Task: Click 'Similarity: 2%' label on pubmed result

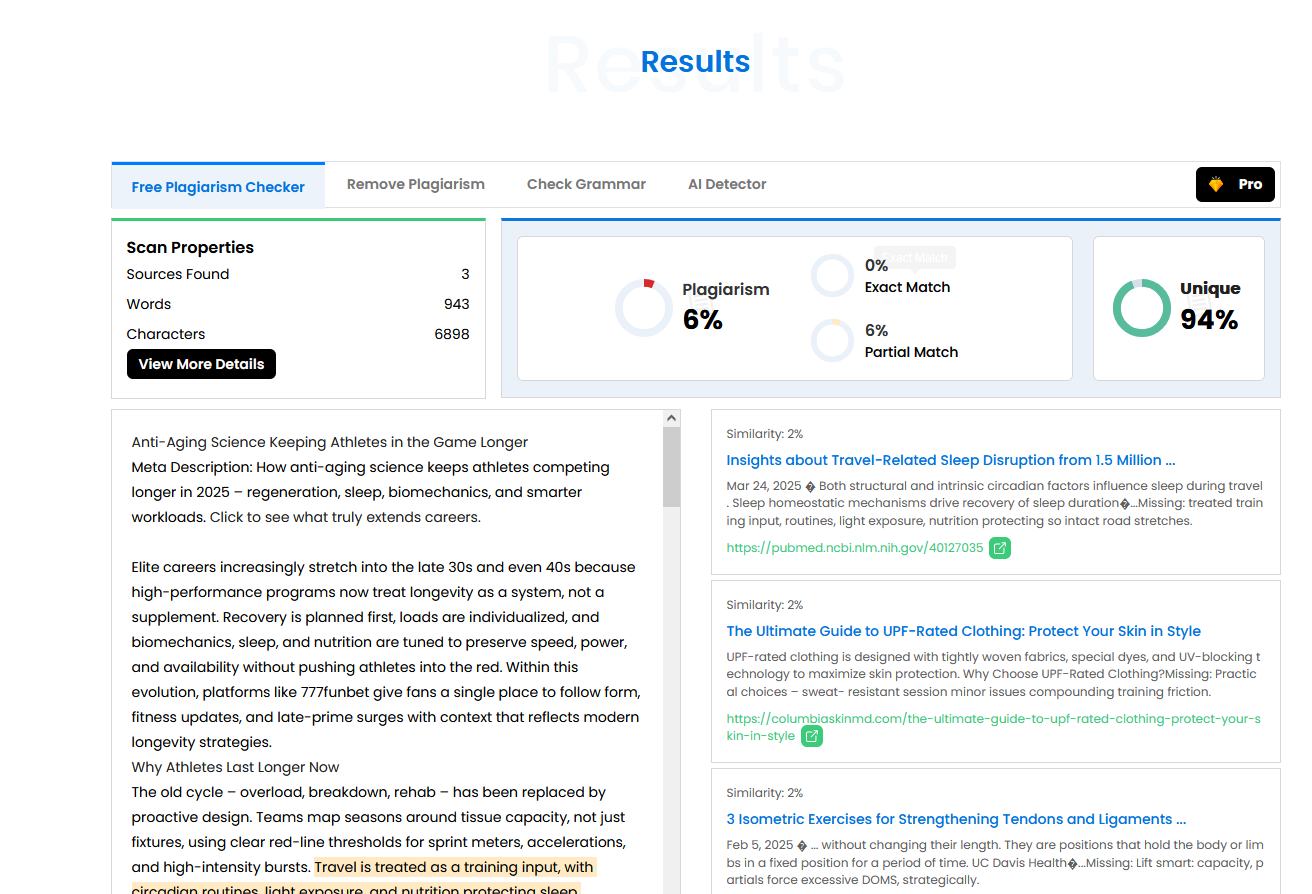Action: [x=765, y=434]
